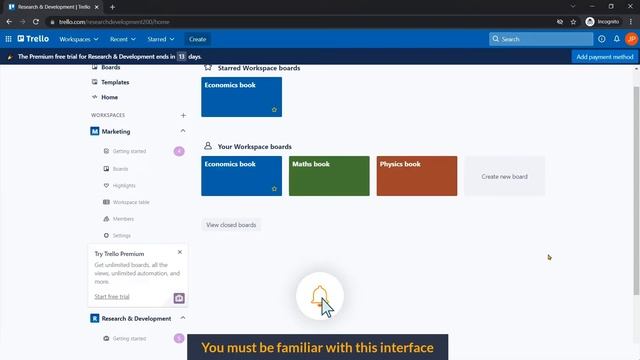The height and width of the screenshot is (360, 640).
Task: Open the JP account avatar
Action: click(631, 39)
